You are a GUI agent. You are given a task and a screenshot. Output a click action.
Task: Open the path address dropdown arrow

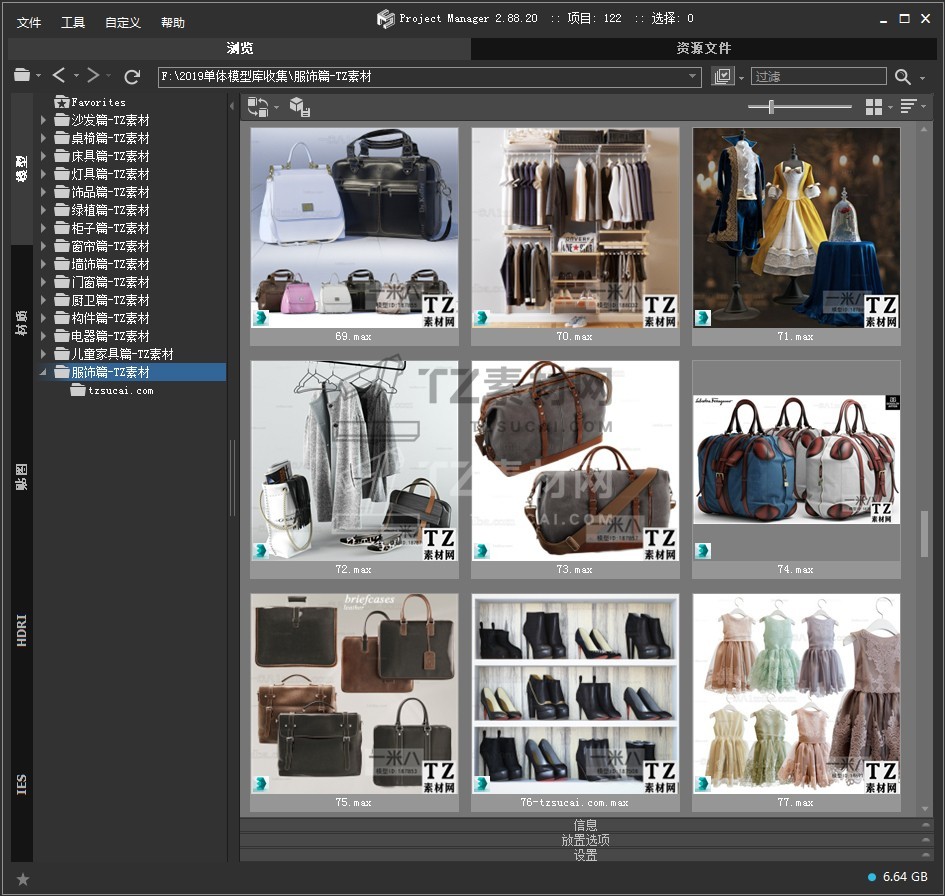click(x=693, y=76)
